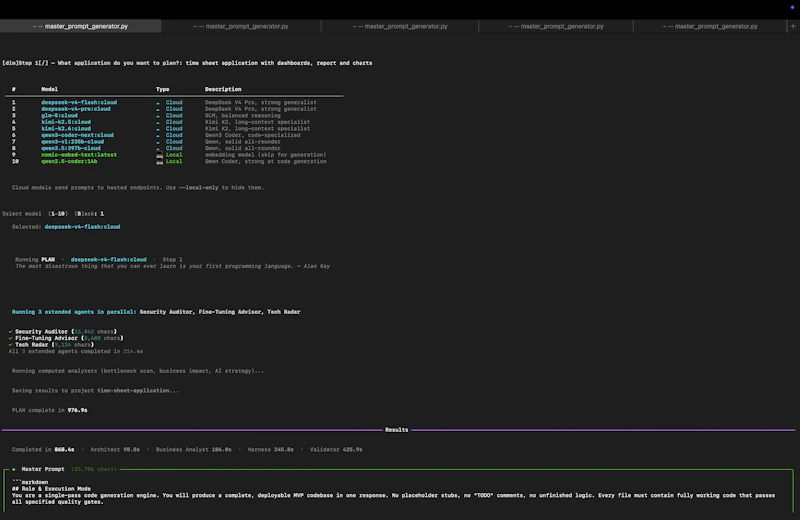The image size is (800, 520).
Task: Click the 'GLM, balanced reasoning' description
Action: 242,116
